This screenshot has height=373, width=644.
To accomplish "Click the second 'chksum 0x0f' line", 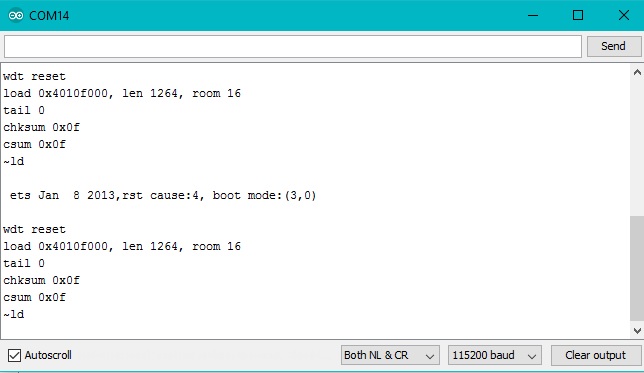I will tap(41, 280).
